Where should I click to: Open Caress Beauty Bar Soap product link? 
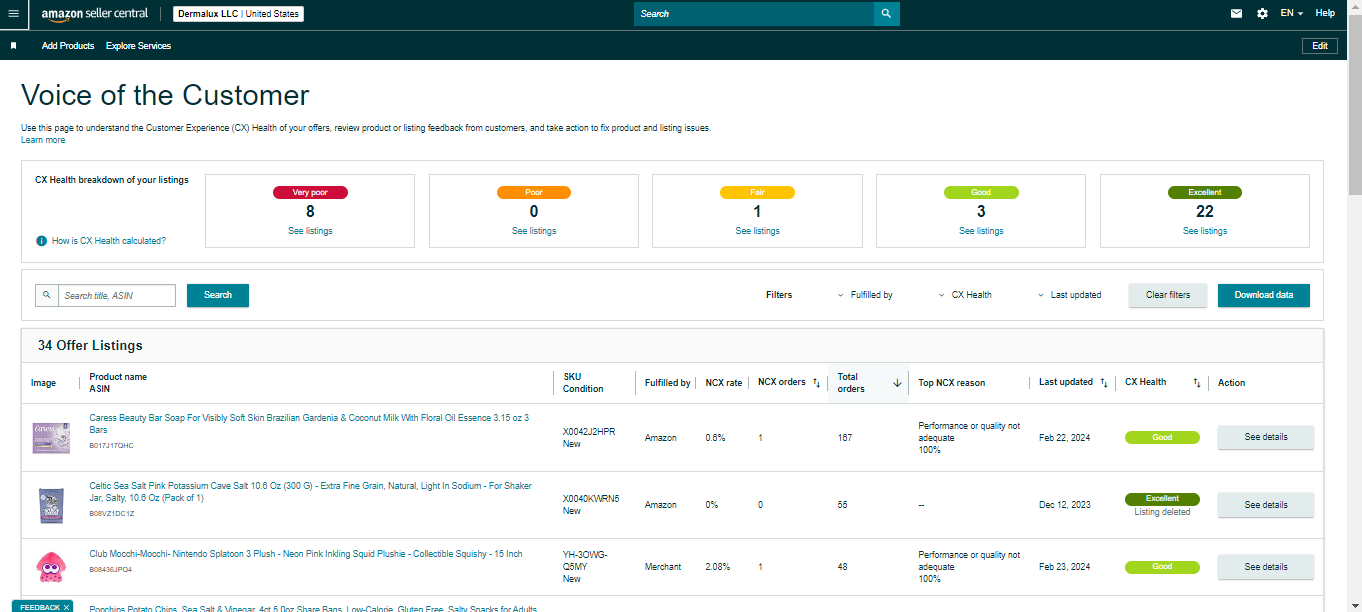[x=309, y=423]
